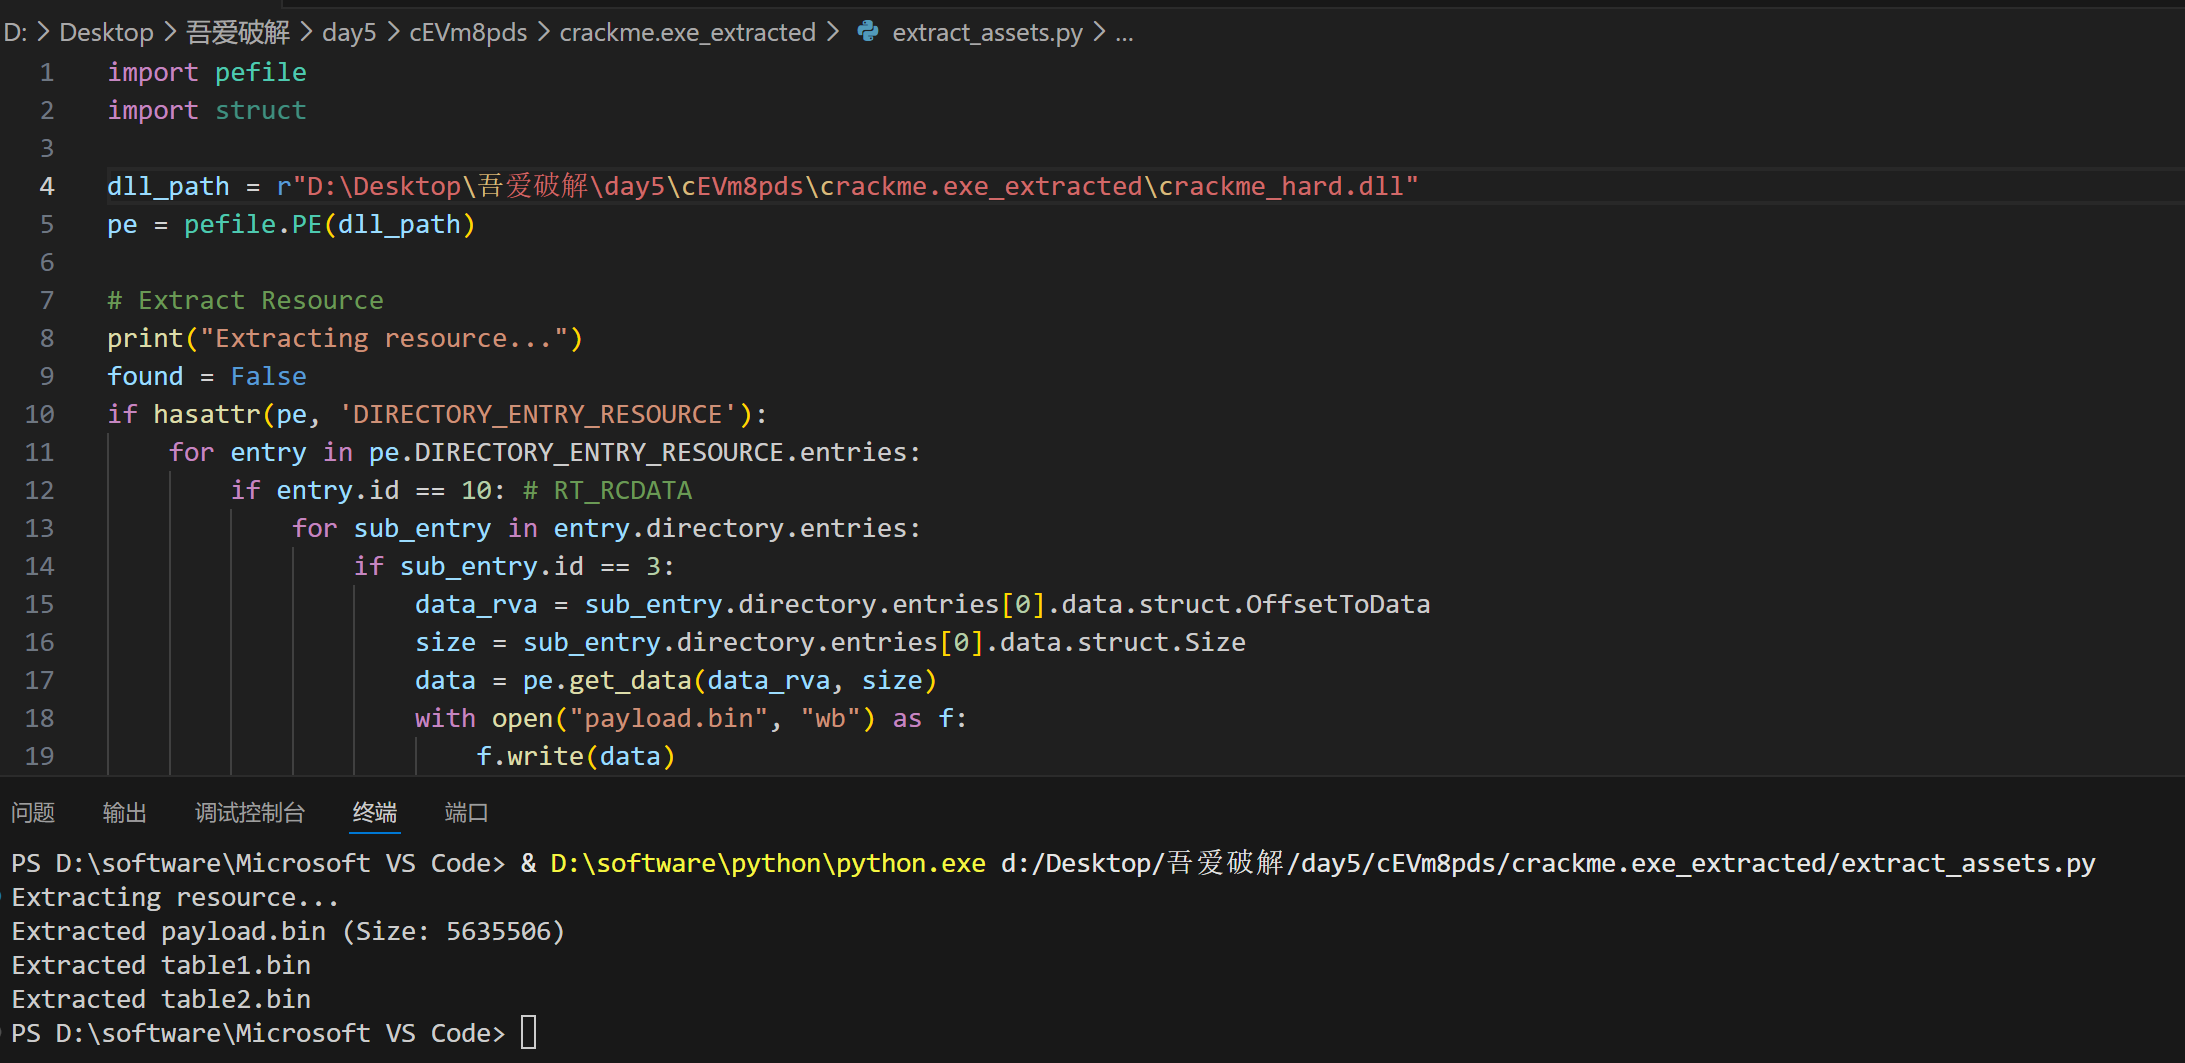Click the D: drive breadcrumb
The image size is (2185, 1063).
(15, 33)
